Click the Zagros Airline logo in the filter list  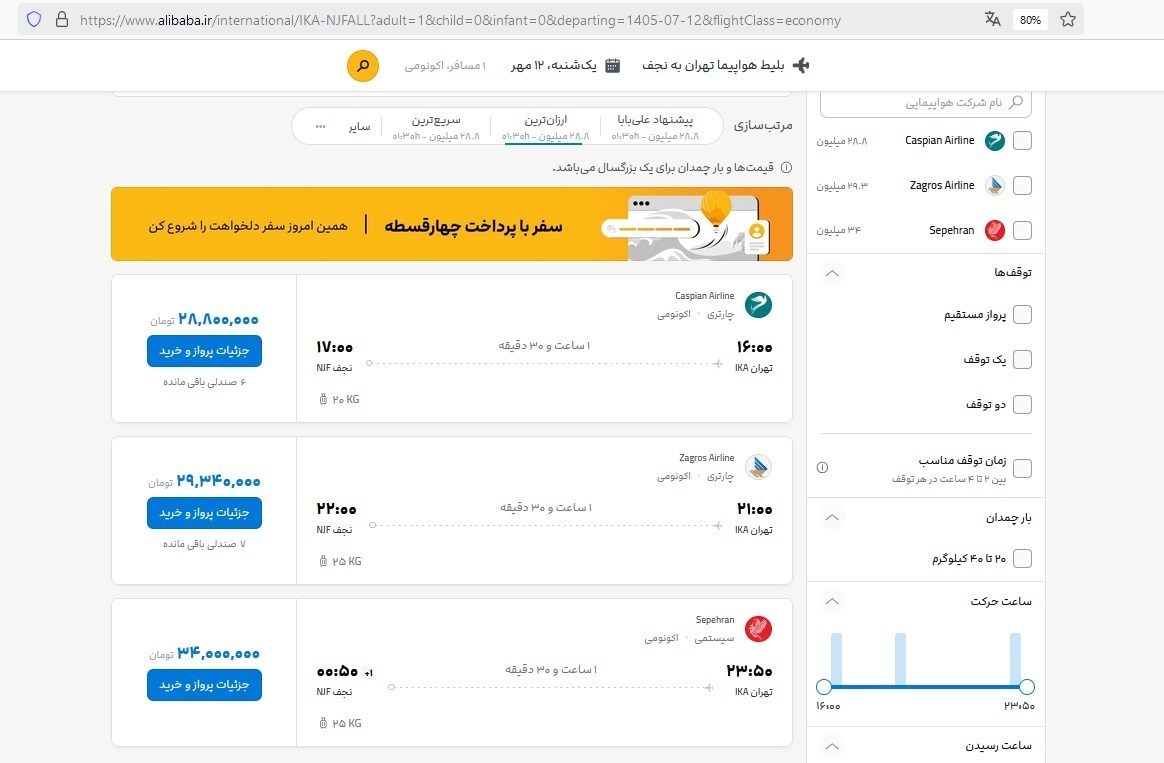click(995, 186)
